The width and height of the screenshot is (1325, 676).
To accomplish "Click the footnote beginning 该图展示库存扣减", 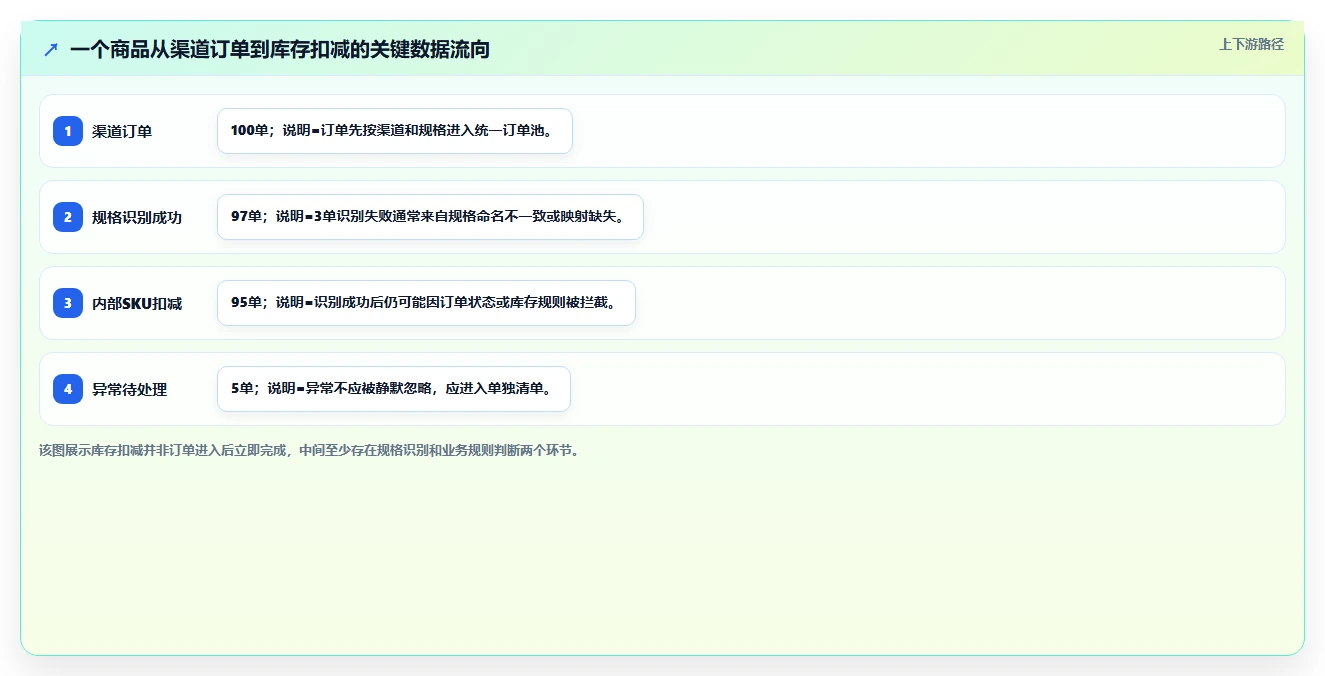I will click(309, 451).
